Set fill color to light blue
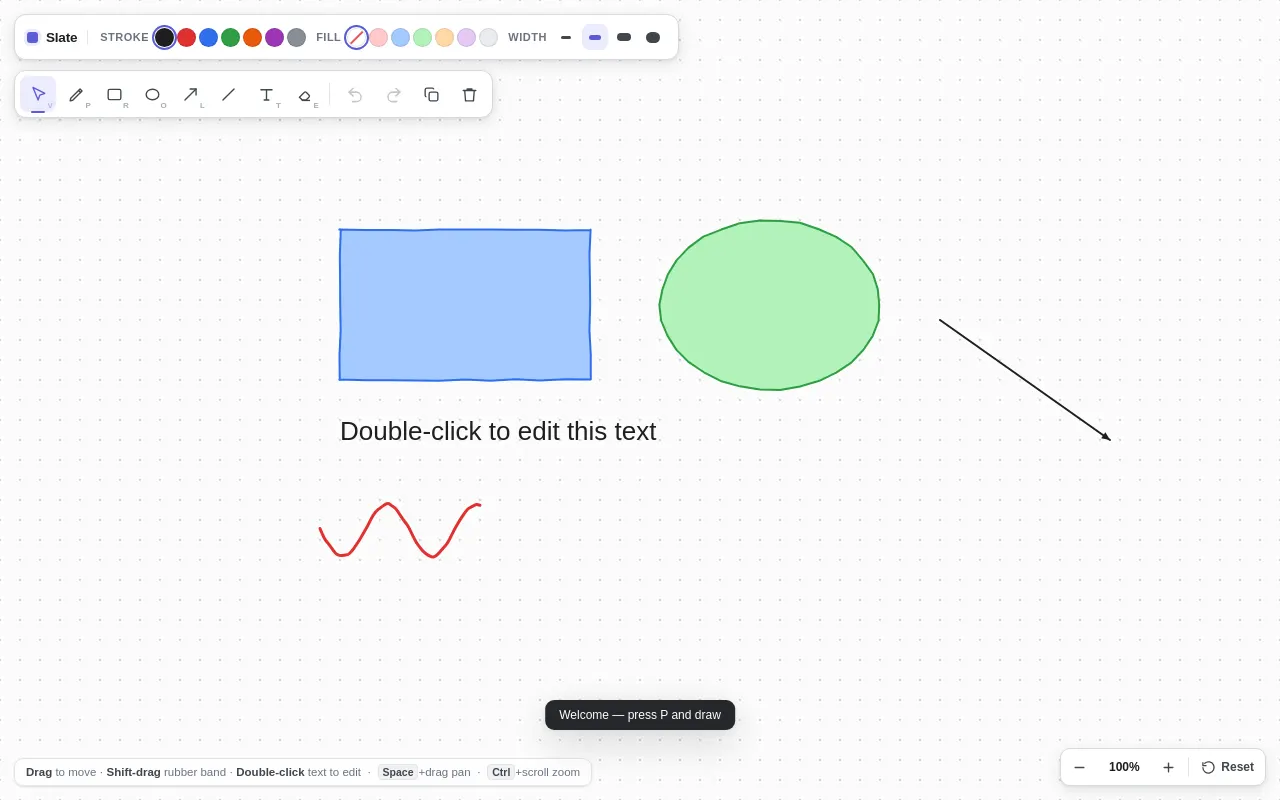The height and width of the screenshot is (800, 1280). [400, 37]
